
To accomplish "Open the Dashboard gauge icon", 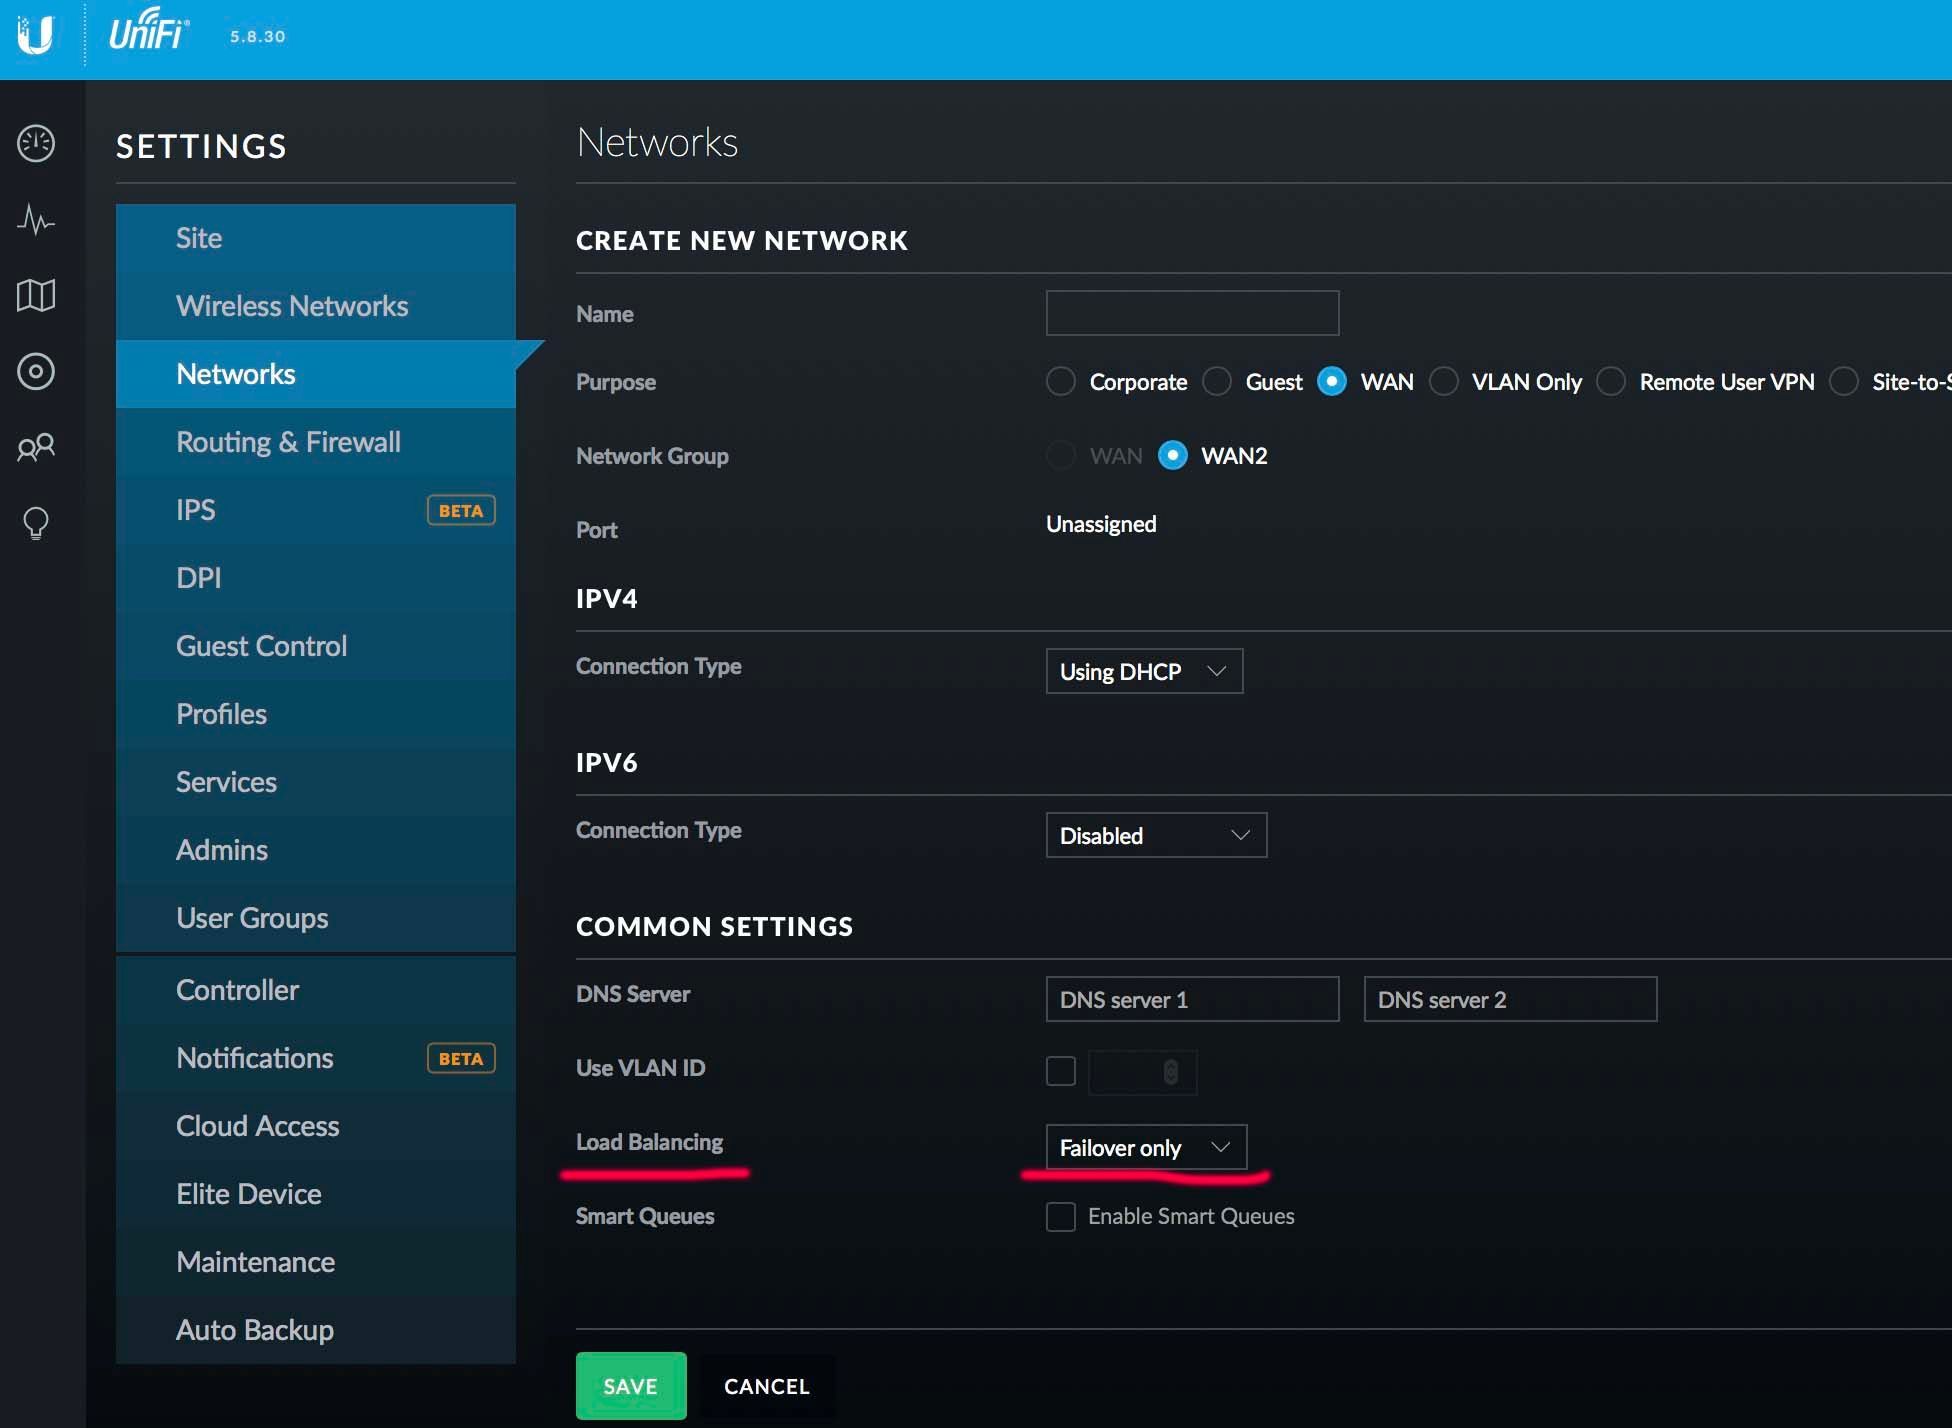I will 36,143.
